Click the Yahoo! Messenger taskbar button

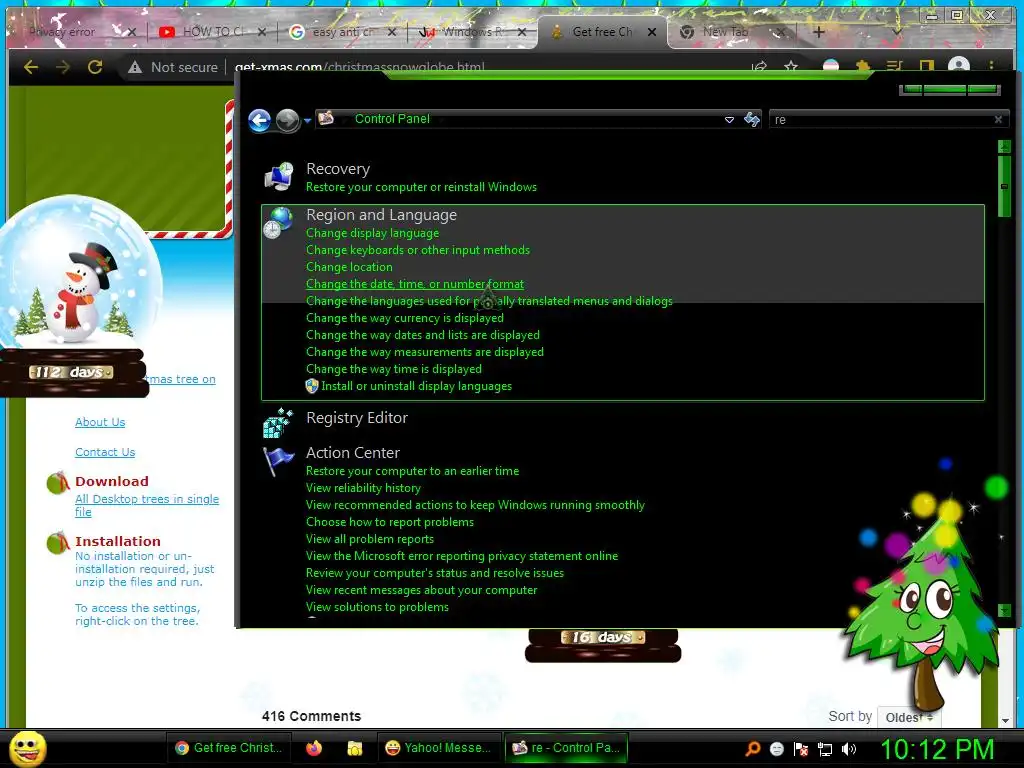click(438, 748)
